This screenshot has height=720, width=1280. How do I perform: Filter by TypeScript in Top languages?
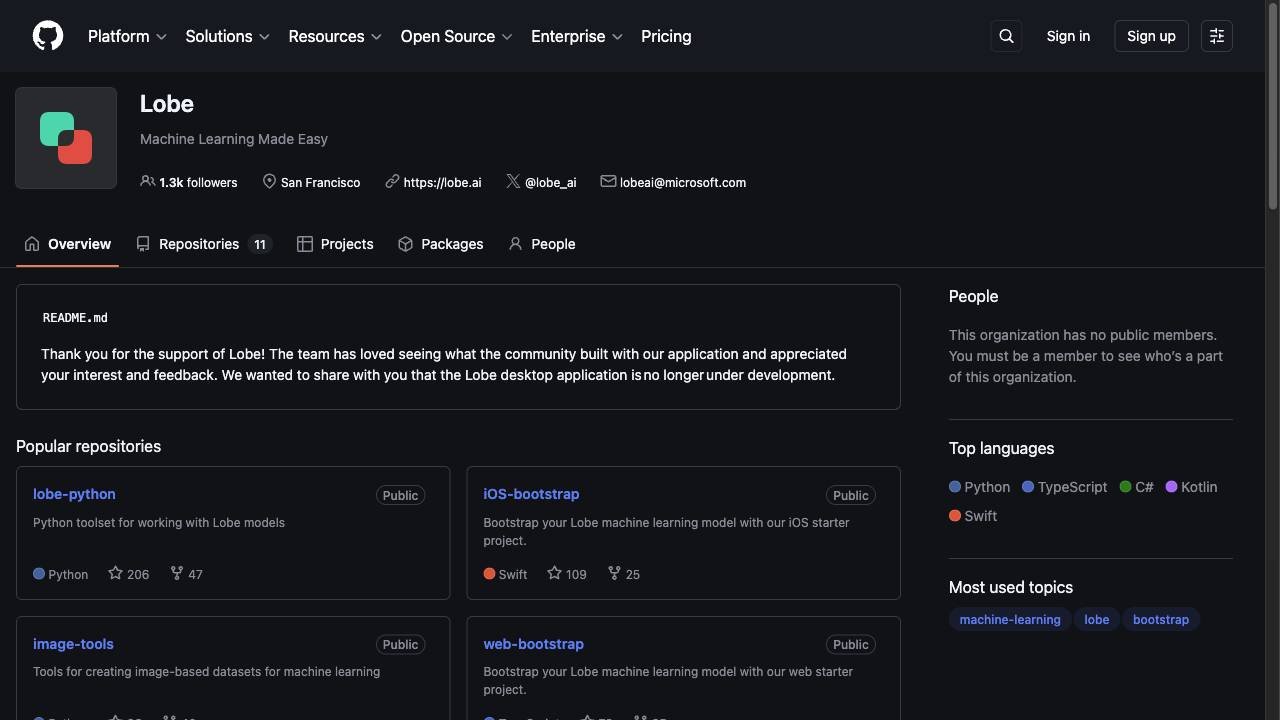point(1065,487)
